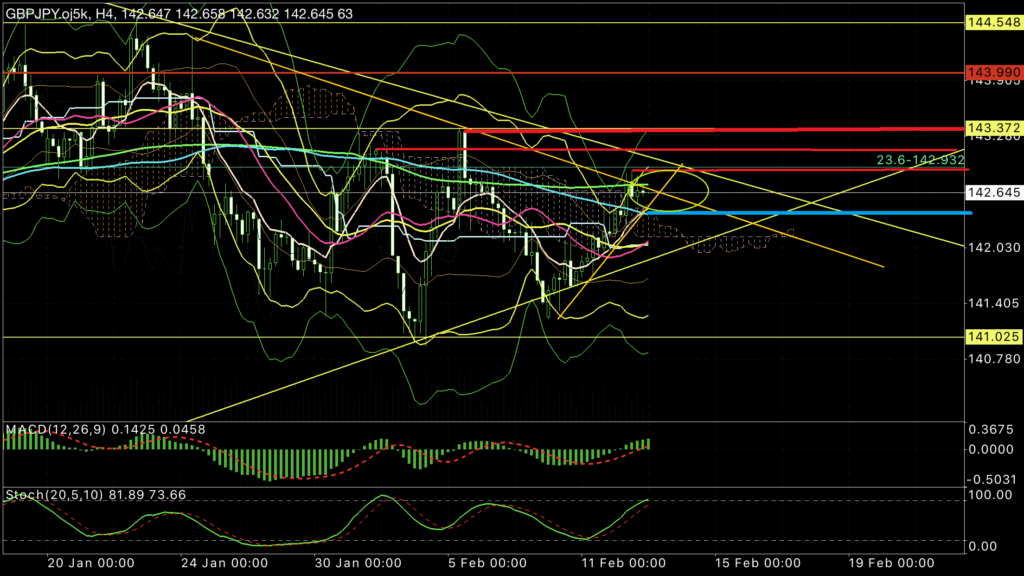Select the 0.0000 MACD scale value
The image size is (1024, 576).
pyautogui.click(x=991, y=449)
